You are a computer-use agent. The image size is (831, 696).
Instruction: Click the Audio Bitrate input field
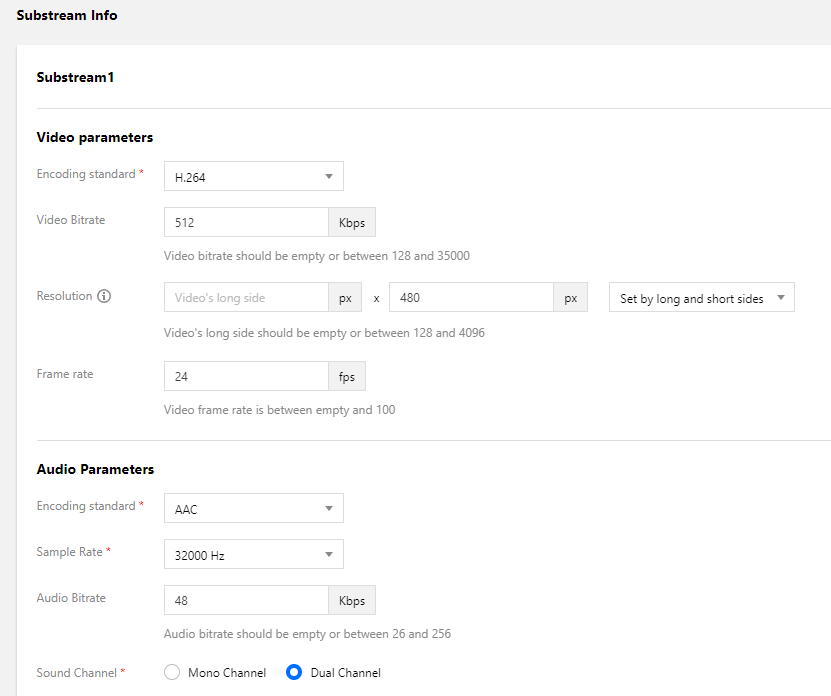point(246,601)
